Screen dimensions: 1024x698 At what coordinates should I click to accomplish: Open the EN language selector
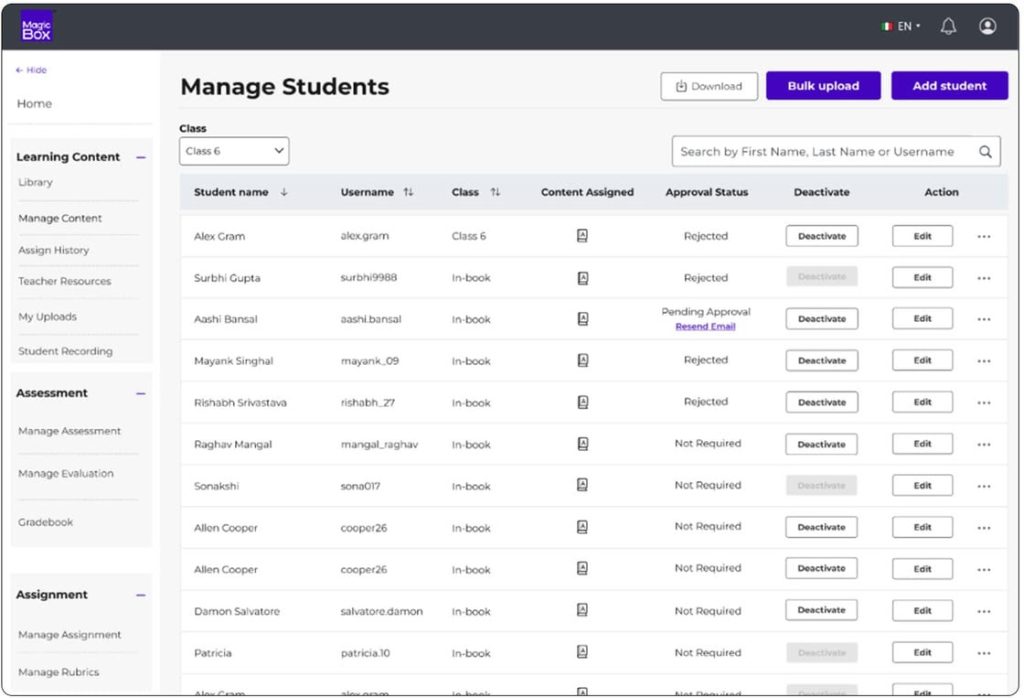point(902,27)
